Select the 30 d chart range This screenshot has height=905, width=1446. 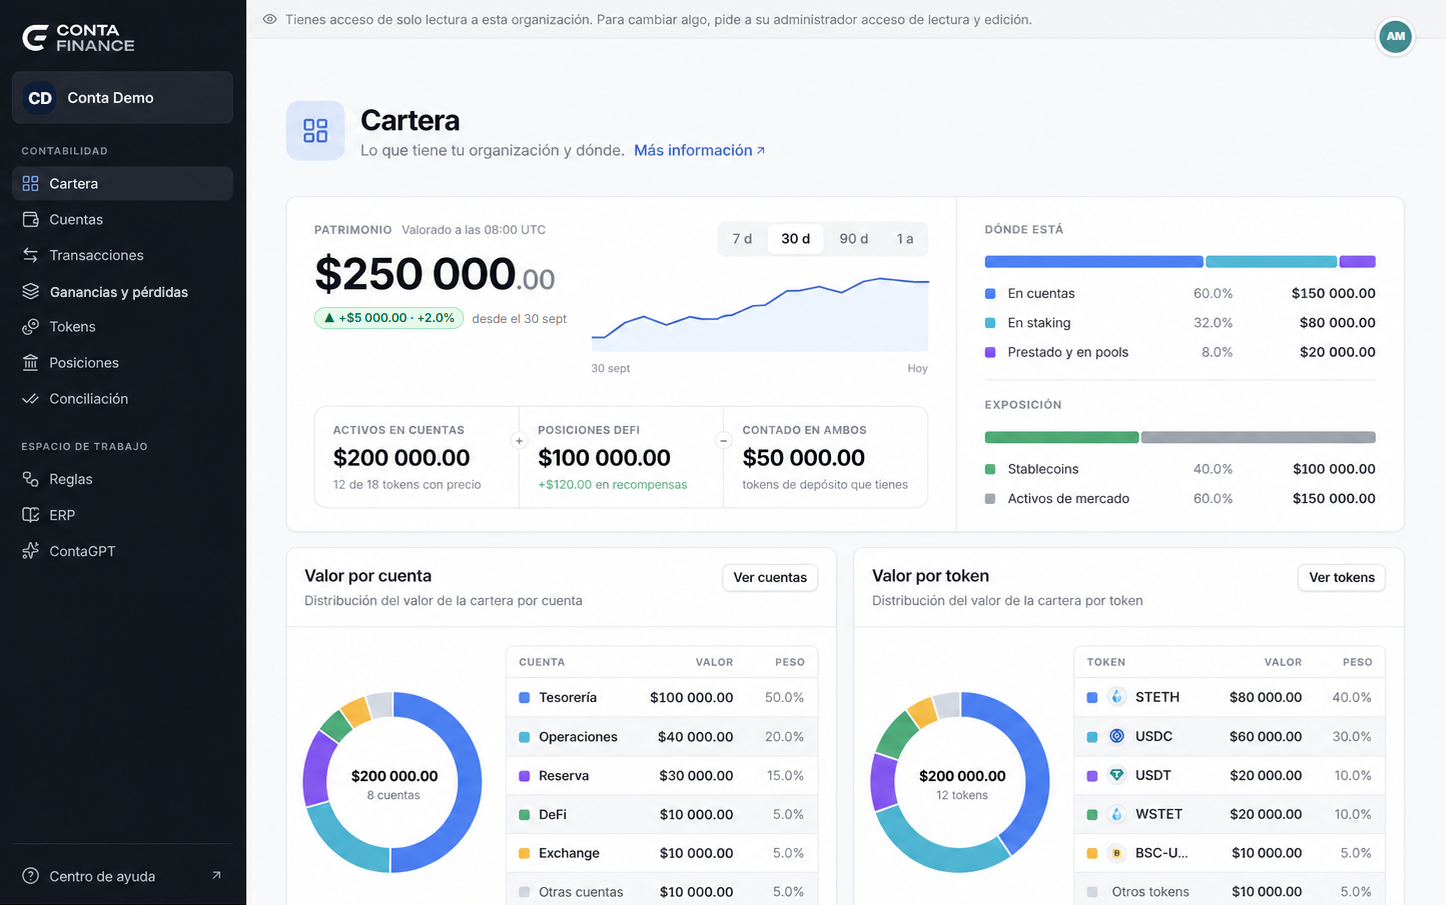click(x=796, y=239)
